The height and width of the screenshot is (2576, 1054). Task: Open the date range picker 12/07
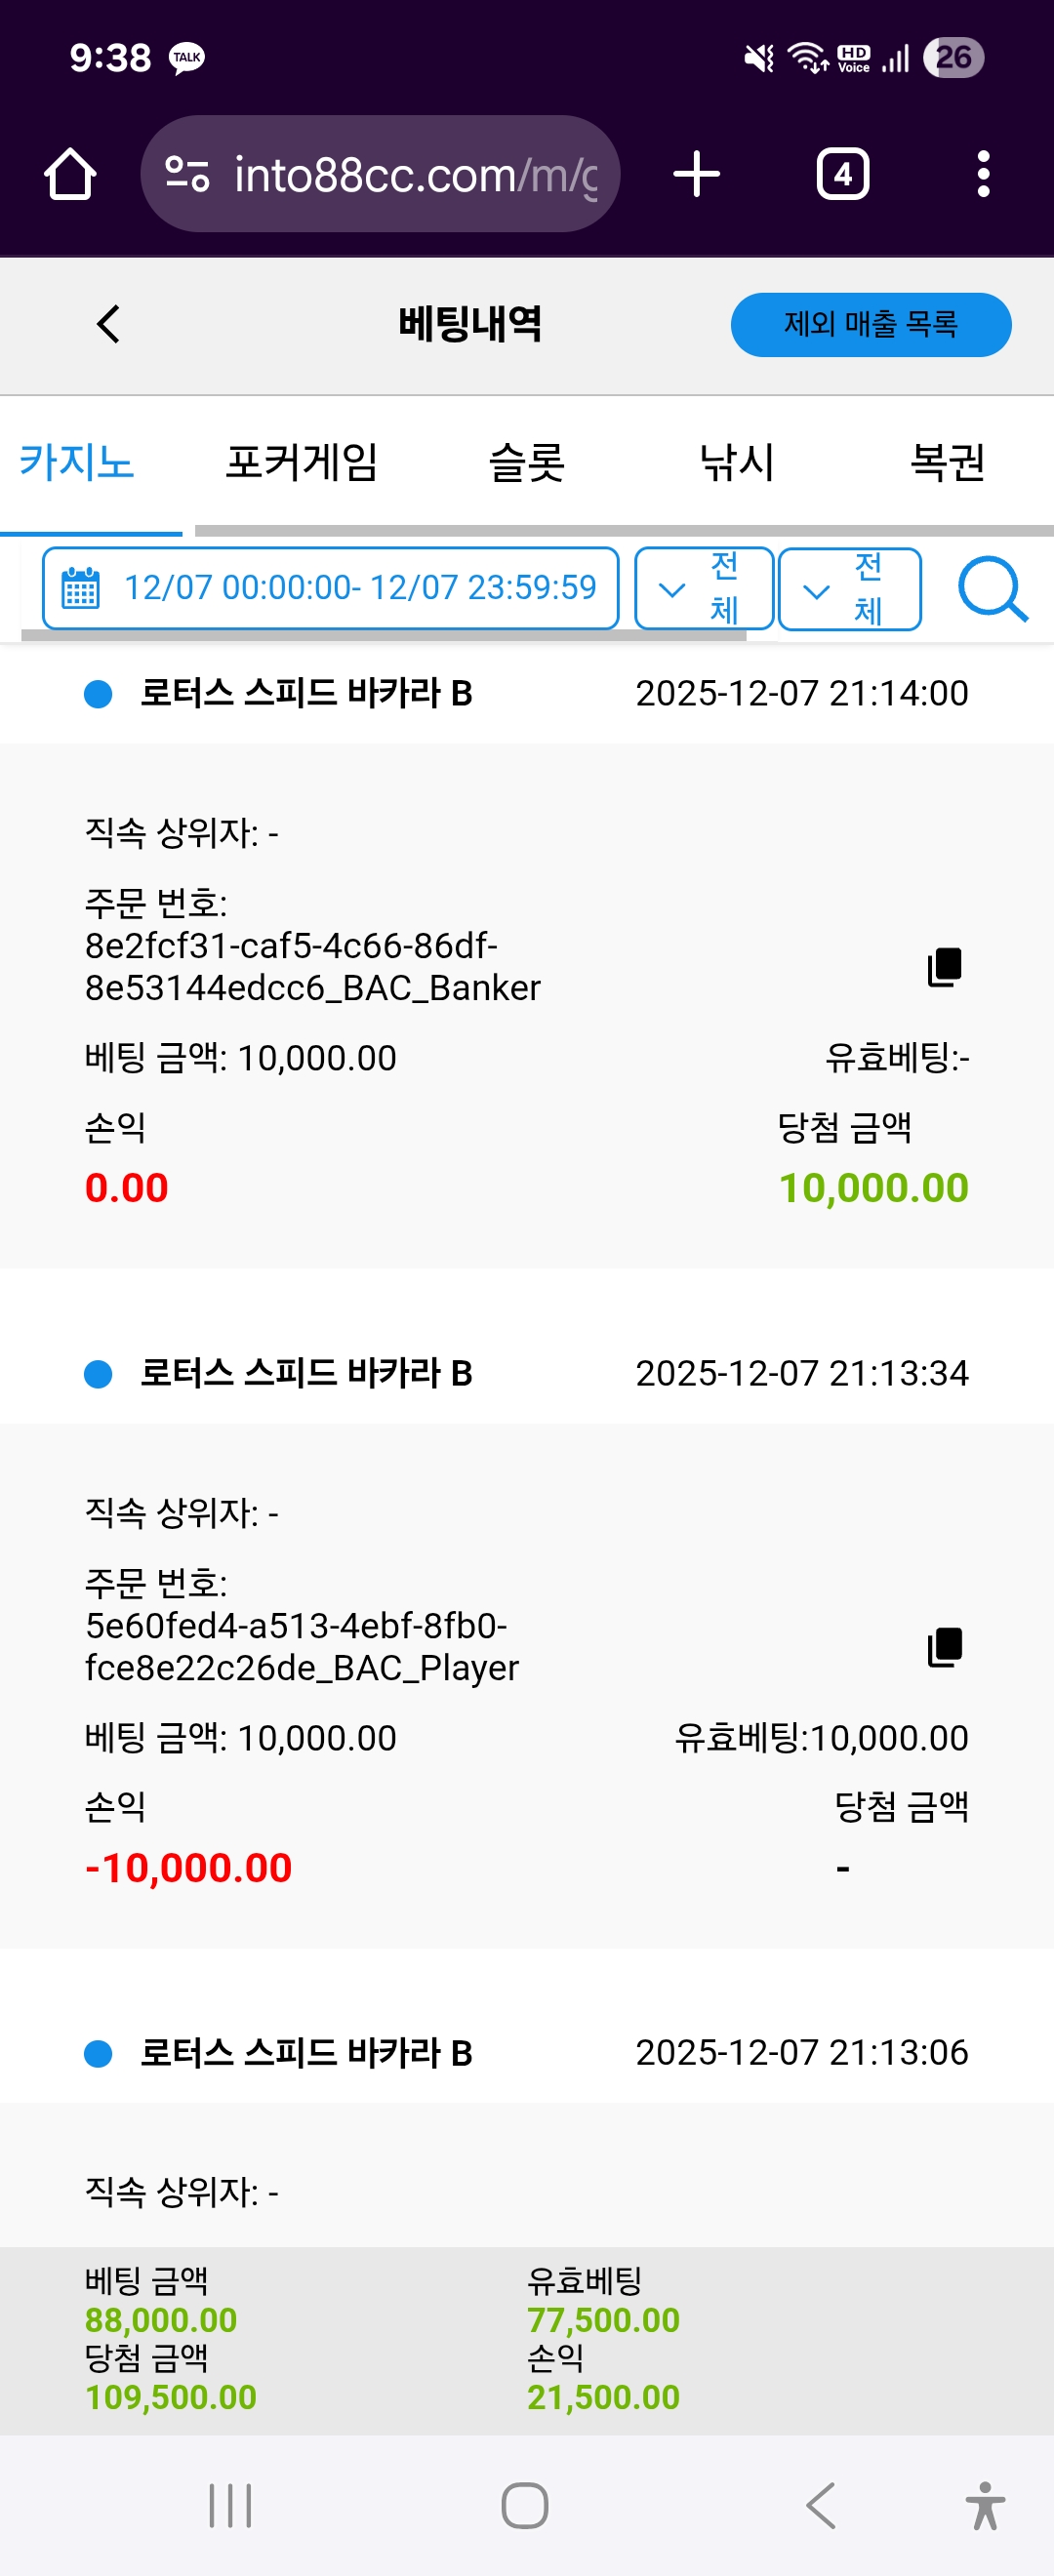(x=330, y=588)
